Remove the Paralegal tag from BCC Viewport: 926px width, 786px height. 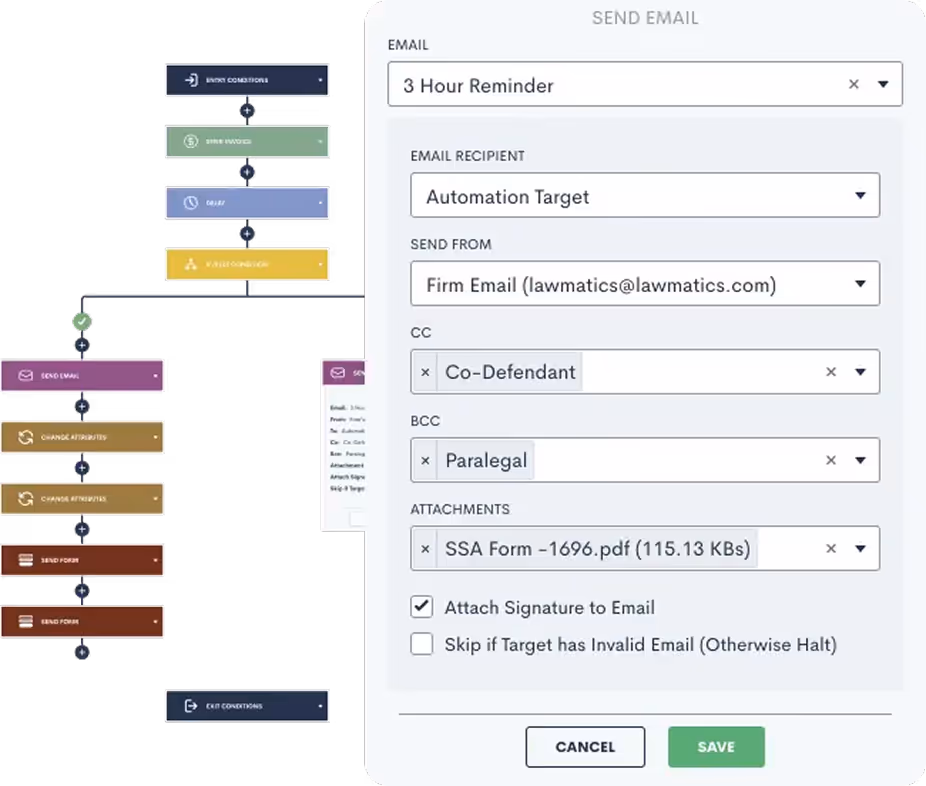point(425,460)
